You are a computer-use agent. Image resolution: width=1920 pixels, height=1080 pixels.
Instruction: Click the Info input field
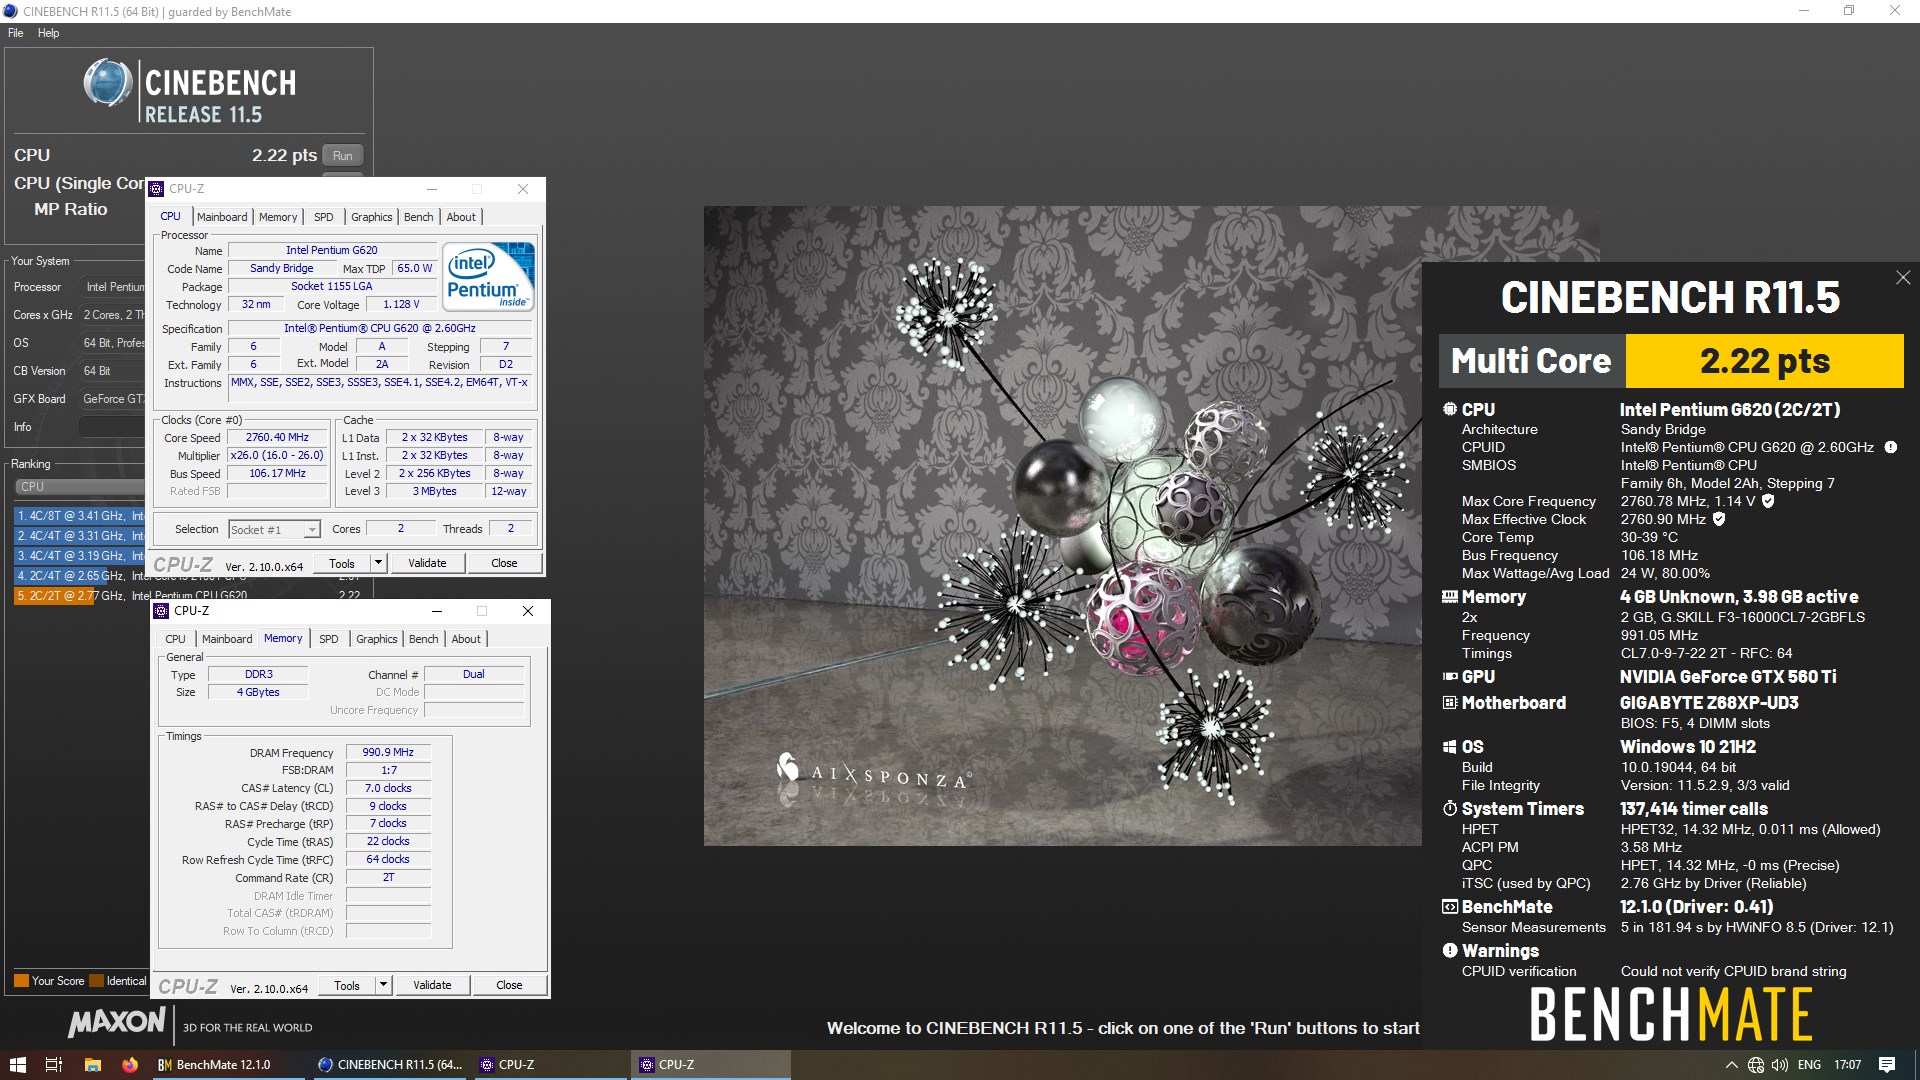click(112, 427)
